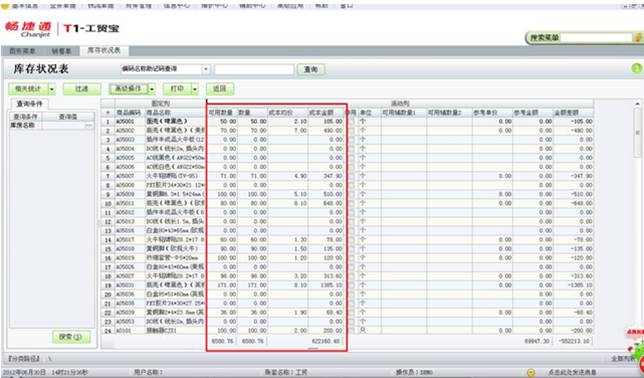Select the 查询条件 tab
Image resolution: width=644 pixels, height=378 pixels.
(x=29, y=104)
